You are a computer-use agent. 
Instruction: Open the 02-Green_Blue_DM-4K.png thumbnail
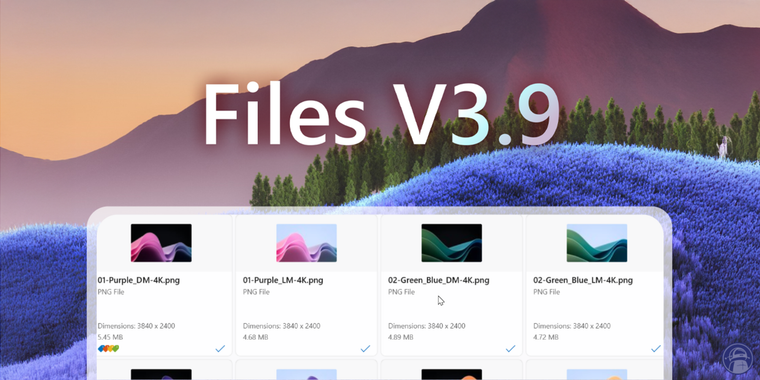point(452,243)
